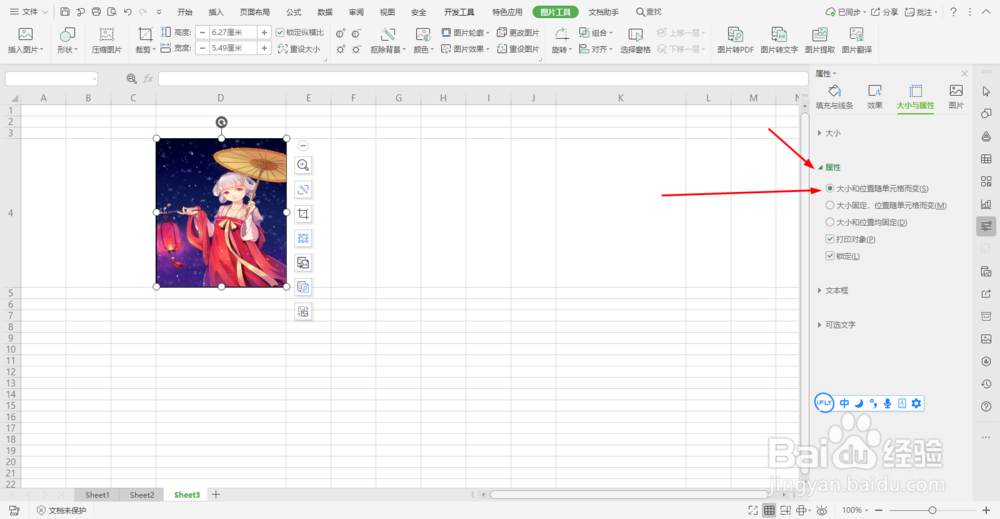Screen dimensions: 1000x519
Task: Click the Search (查找) button
Action: click(649, 12)
